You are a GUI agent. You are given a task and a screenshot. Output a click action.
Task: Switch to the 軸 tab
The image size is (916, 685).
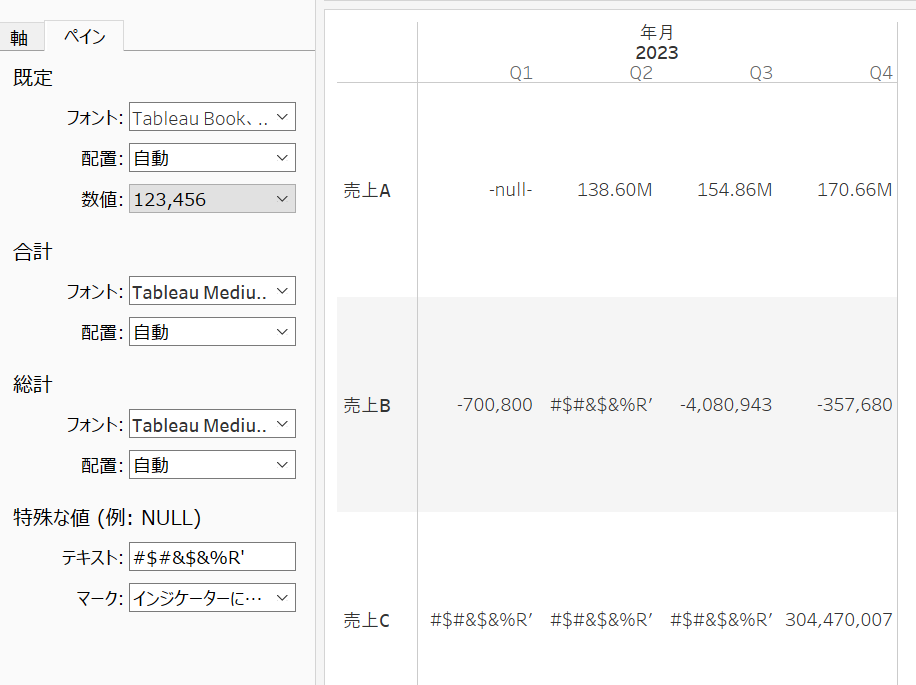(20, 37)
